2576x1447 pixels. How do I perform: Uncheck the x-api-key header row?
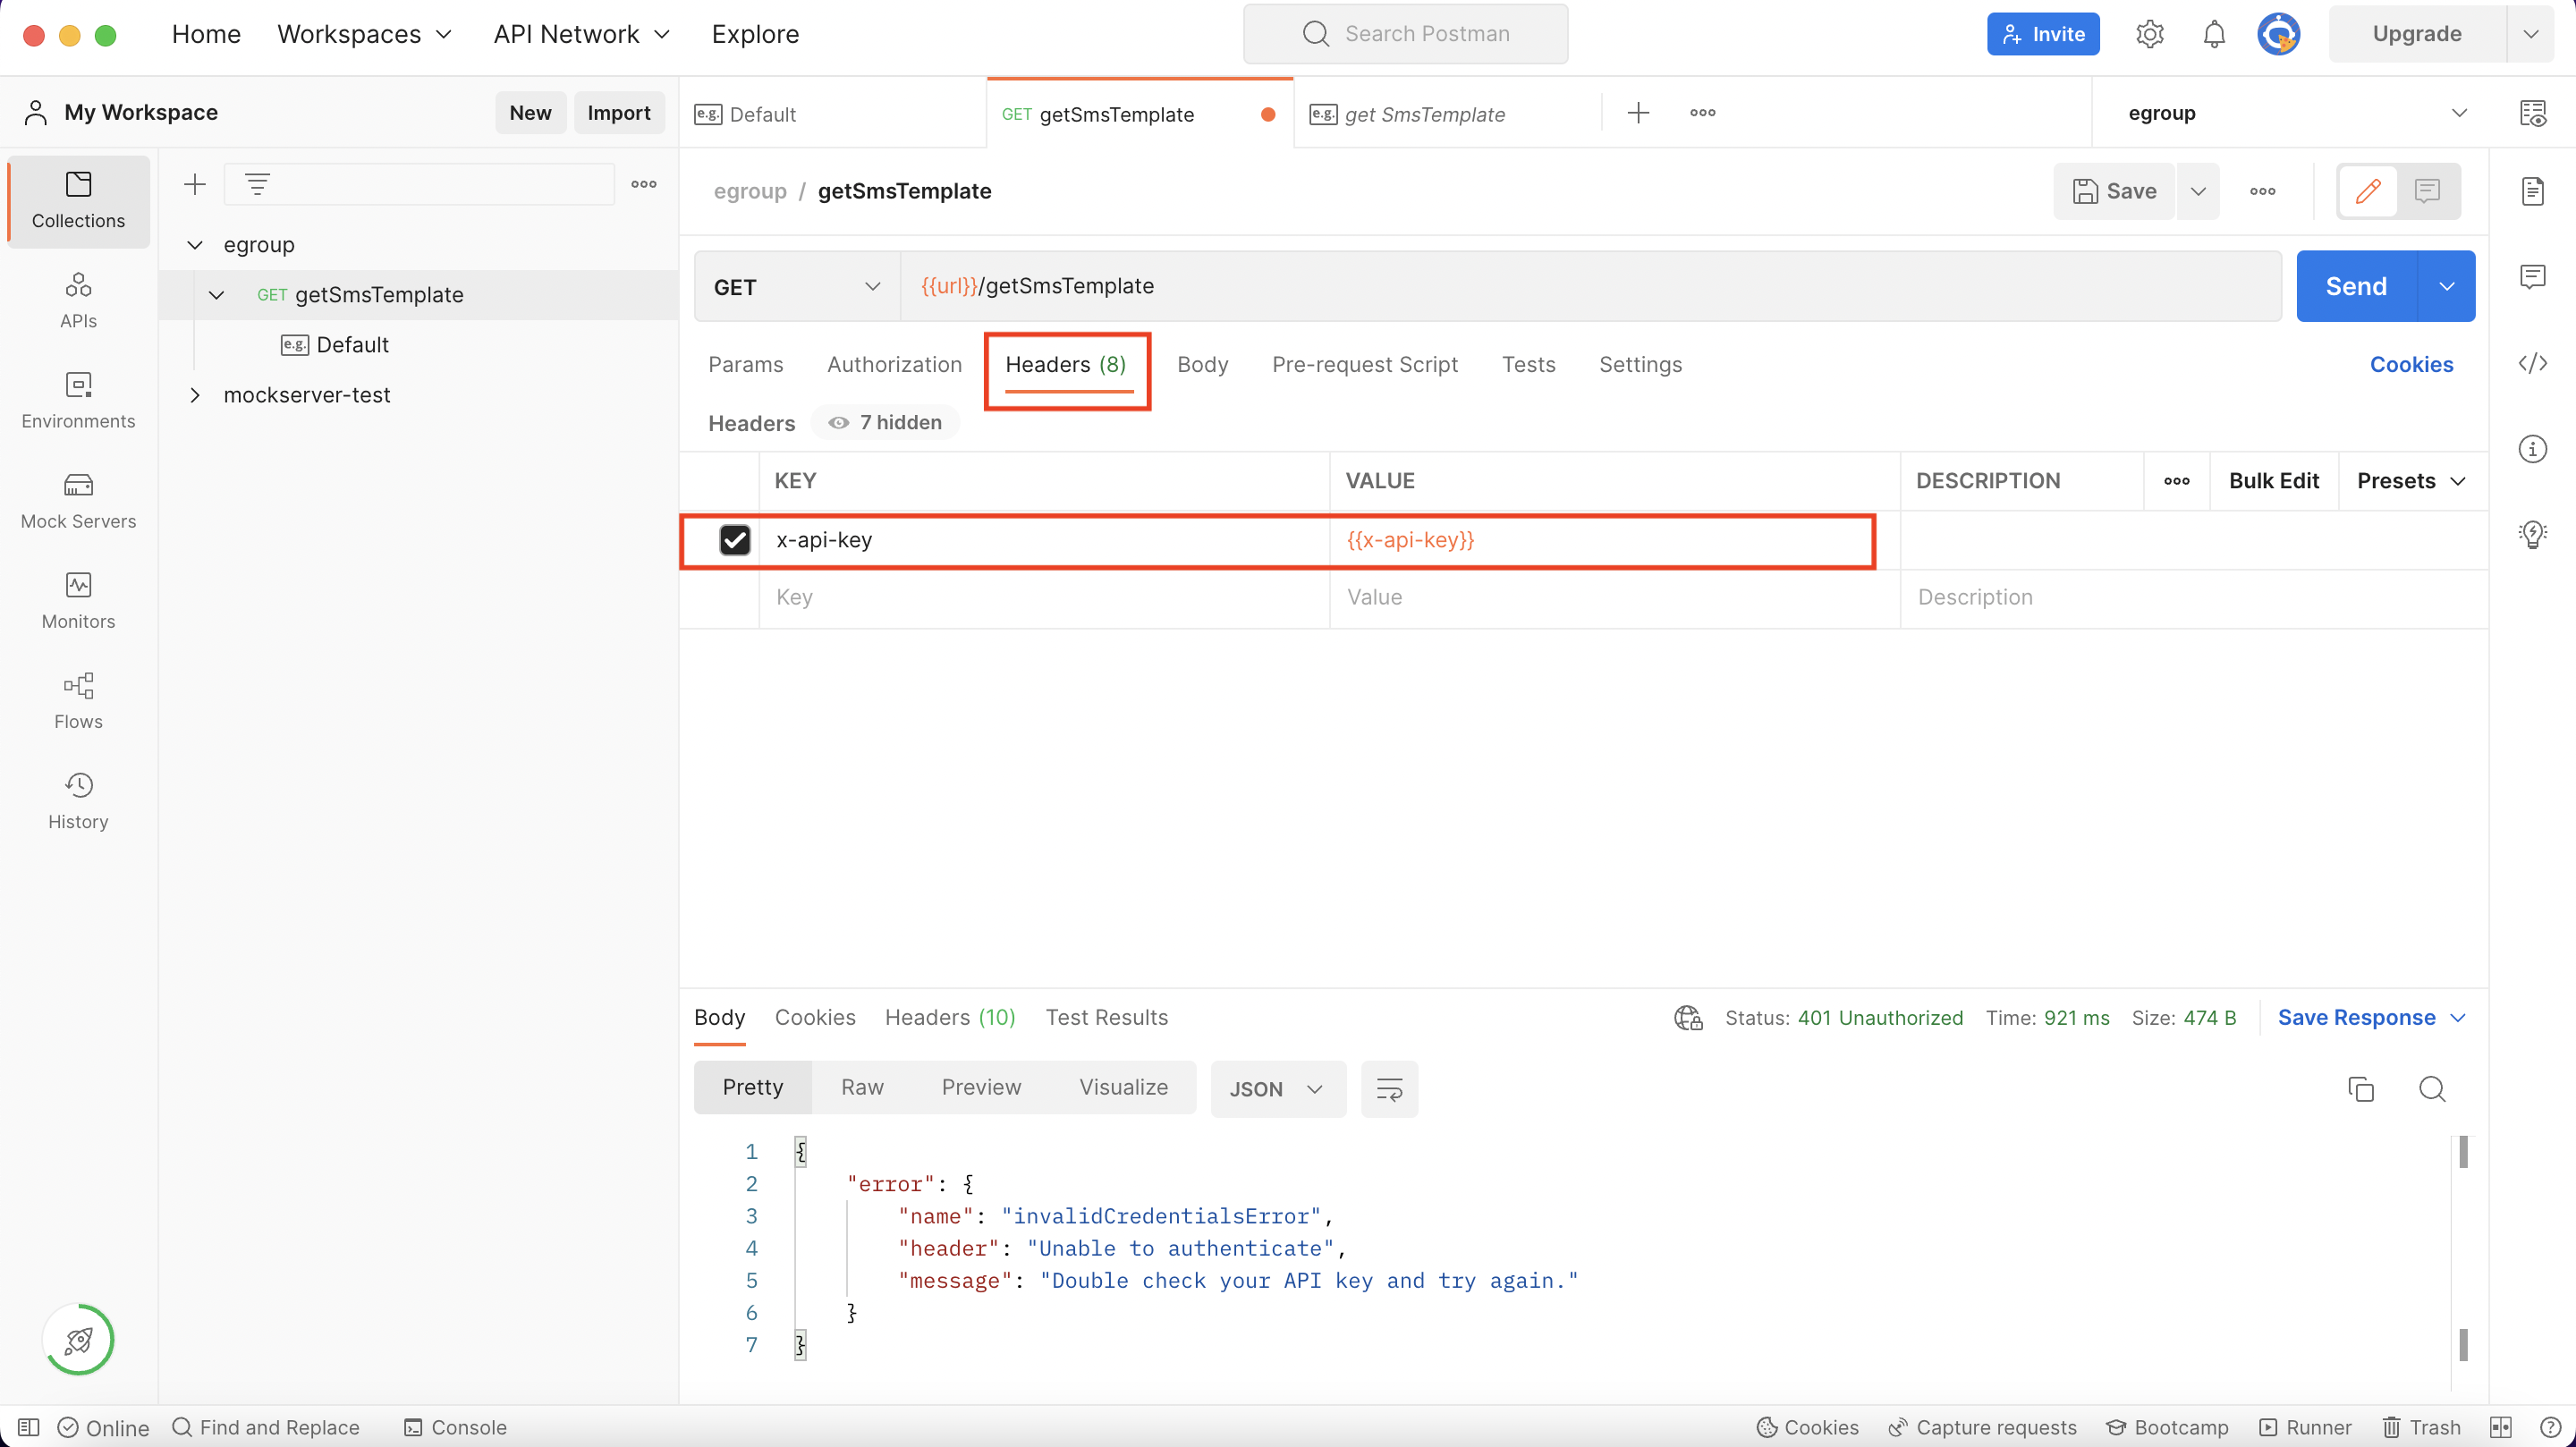coord(736,540)
